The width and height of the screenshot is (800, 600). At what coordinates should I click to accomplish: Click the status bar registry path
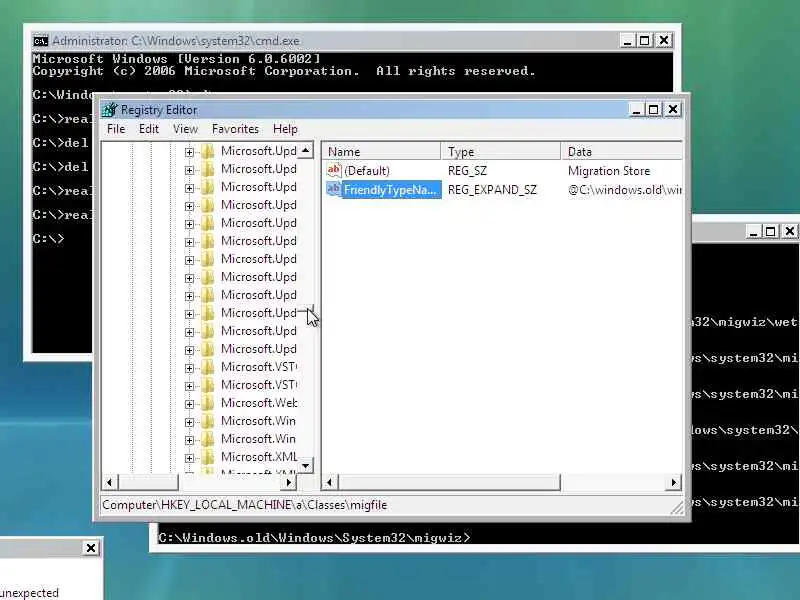tap(245, 505)
